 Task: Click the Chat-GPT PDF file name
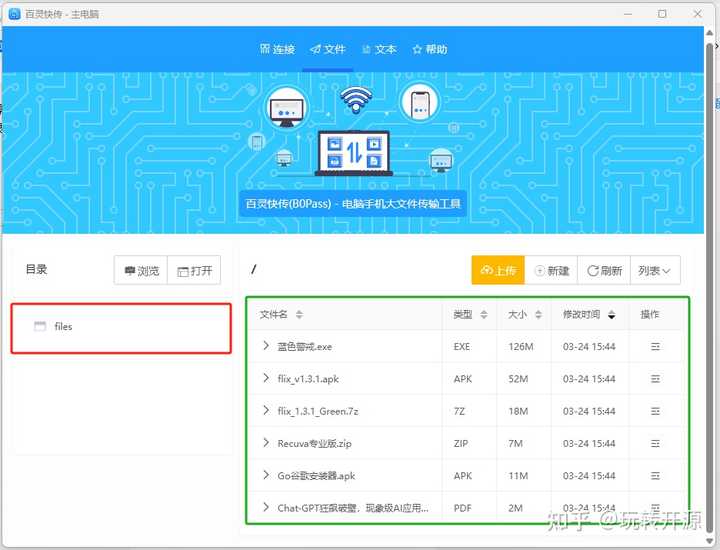point(353,508)
